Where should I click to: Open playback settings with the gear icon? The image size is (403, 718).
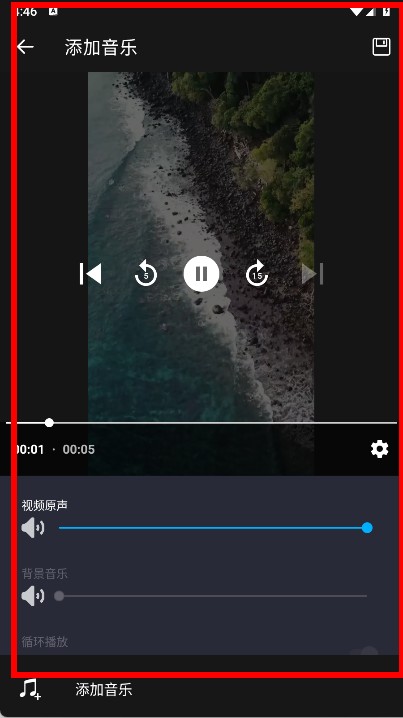click(x=380, y=449)
